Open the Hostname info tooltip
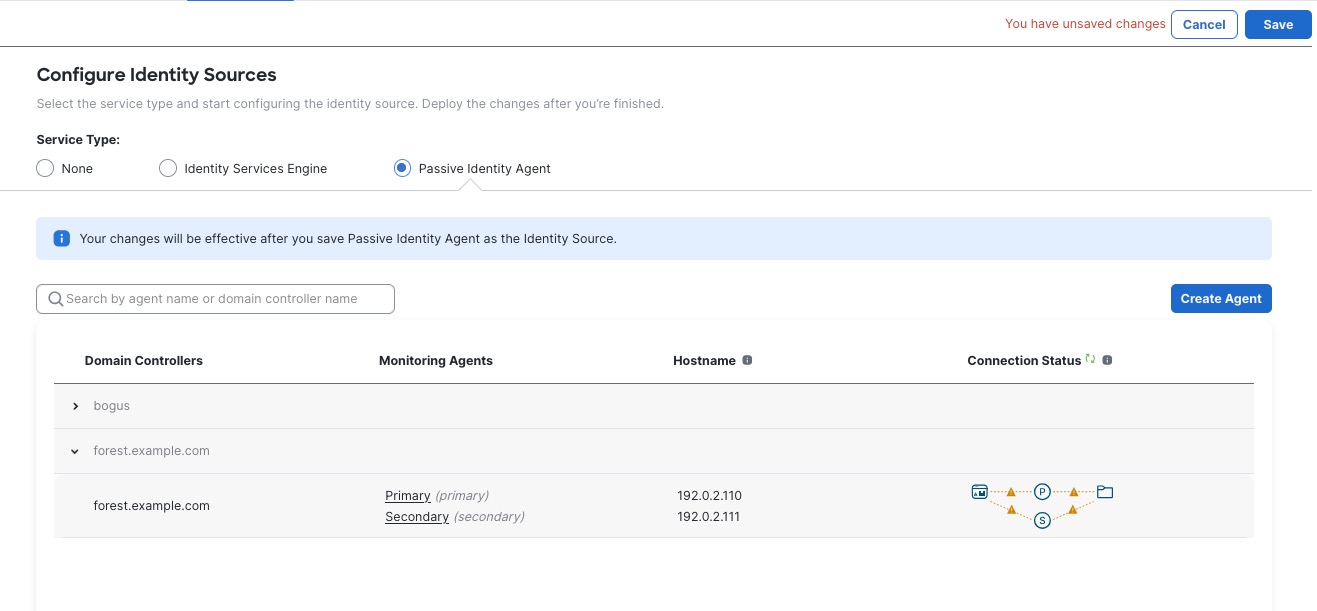This screenshot has height=611, width=1317. tap(748, 360)
